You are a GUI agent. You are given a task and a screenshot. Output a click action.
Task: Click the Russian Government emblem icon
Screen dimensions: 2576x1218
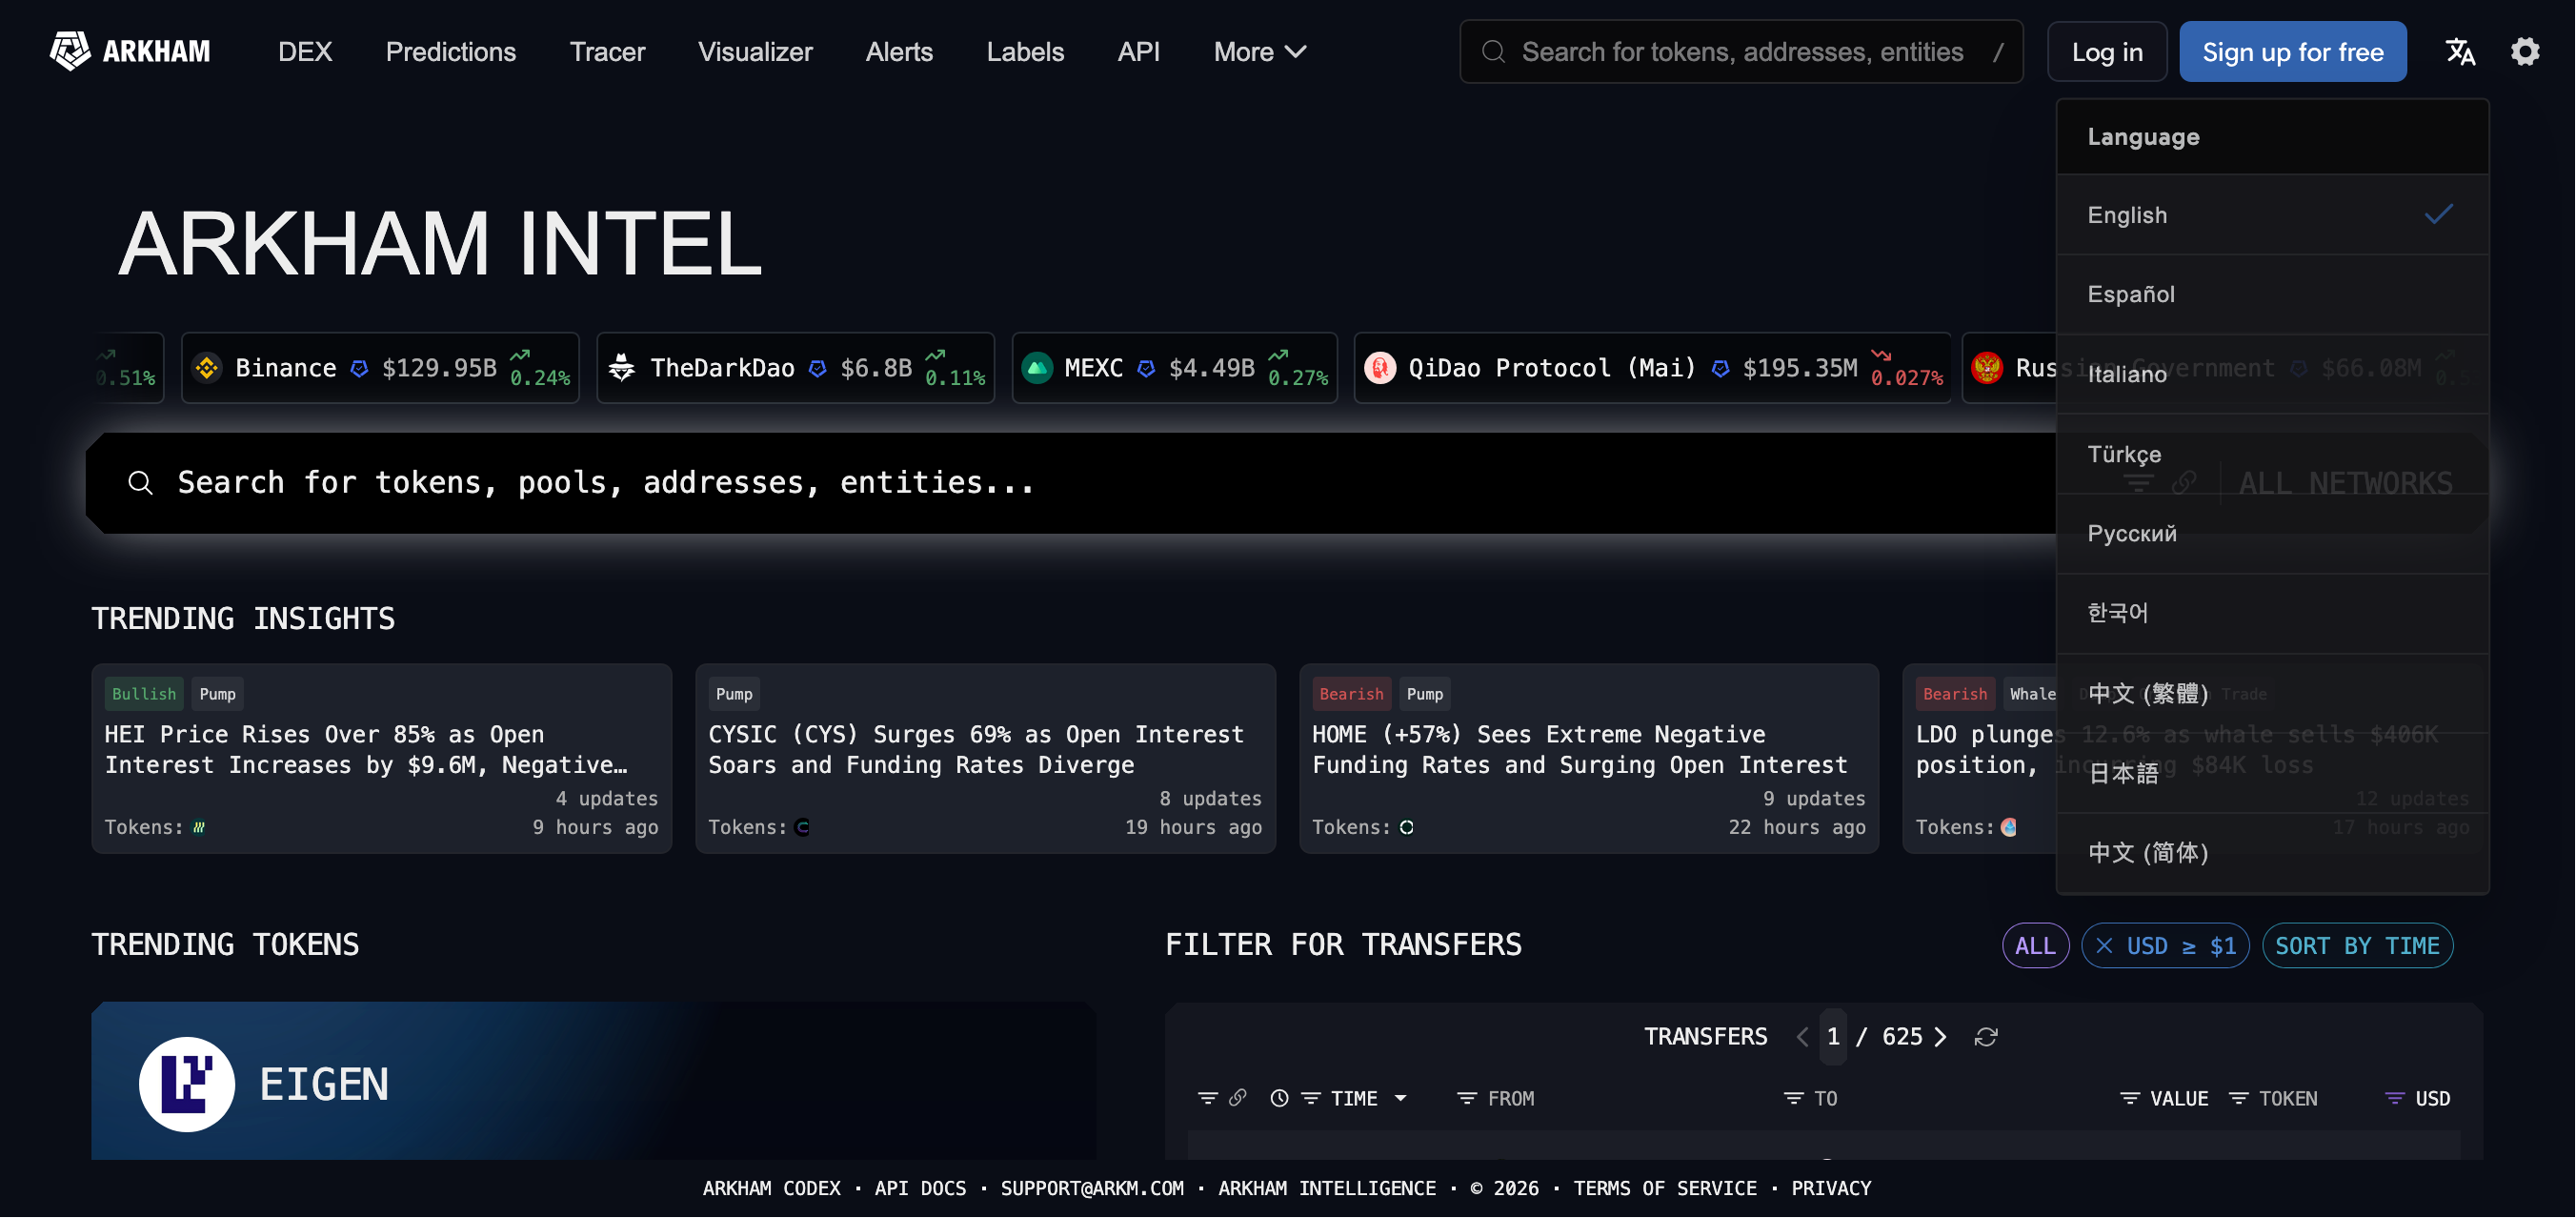[1987, 368]
